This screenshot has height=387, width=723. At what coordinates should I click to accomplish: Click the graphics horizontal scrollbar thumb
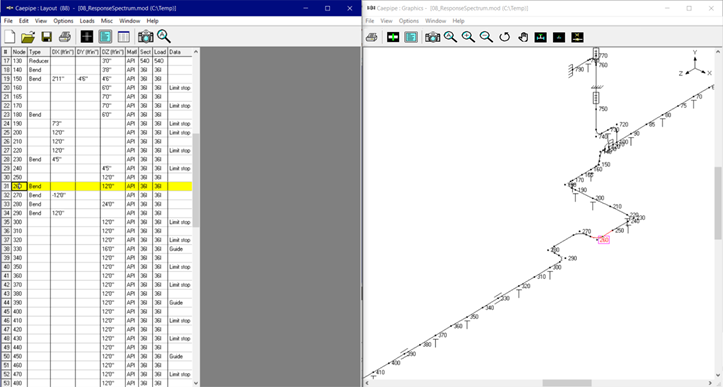tap(567, 383)
